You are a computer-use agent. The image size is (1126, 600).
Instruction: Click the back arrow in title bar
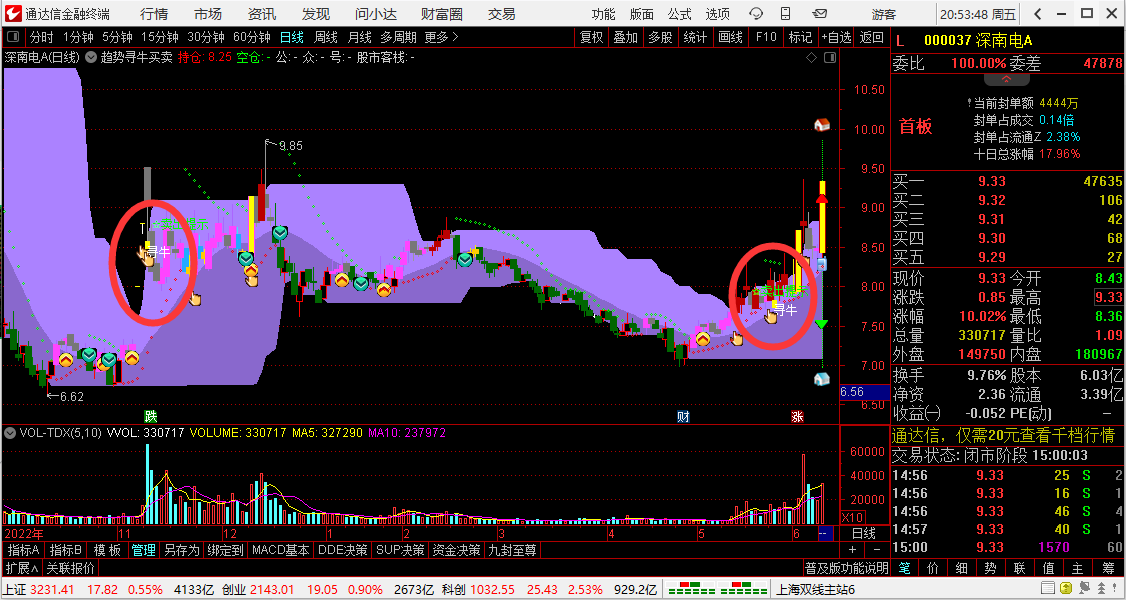(x=1037, y=13)
